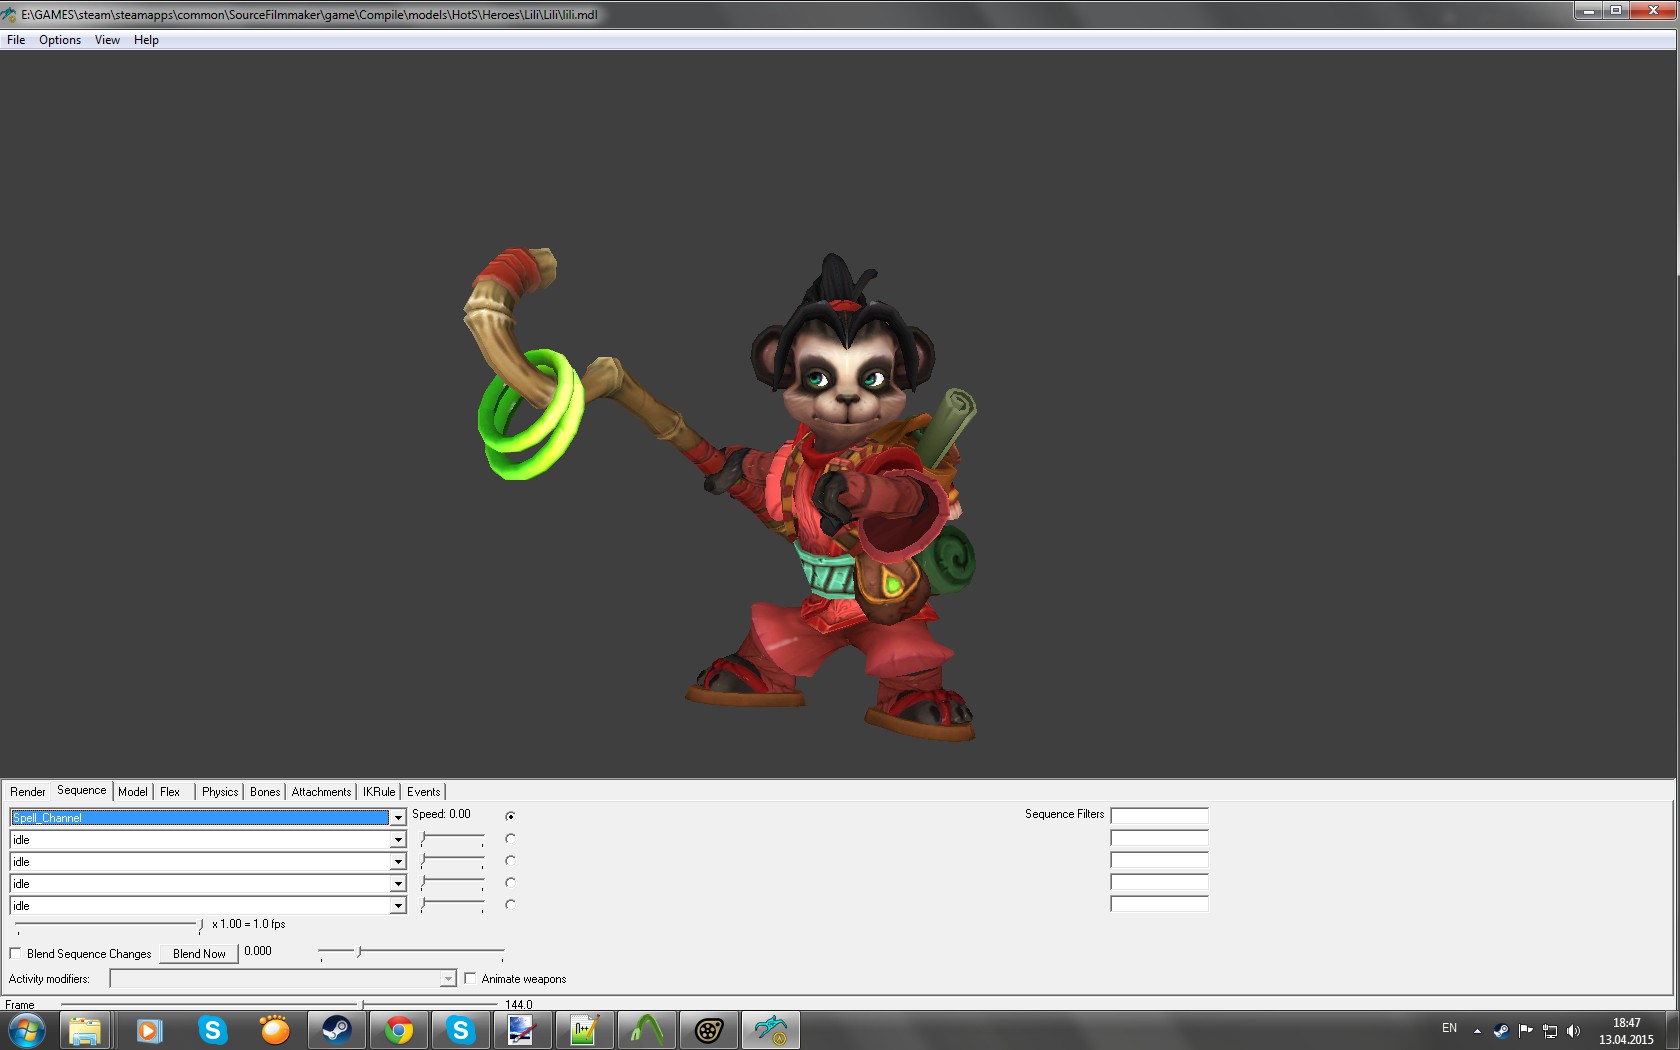Switch to the Render tab
The image size is (1680, 1050).
[x=27, y=792]
